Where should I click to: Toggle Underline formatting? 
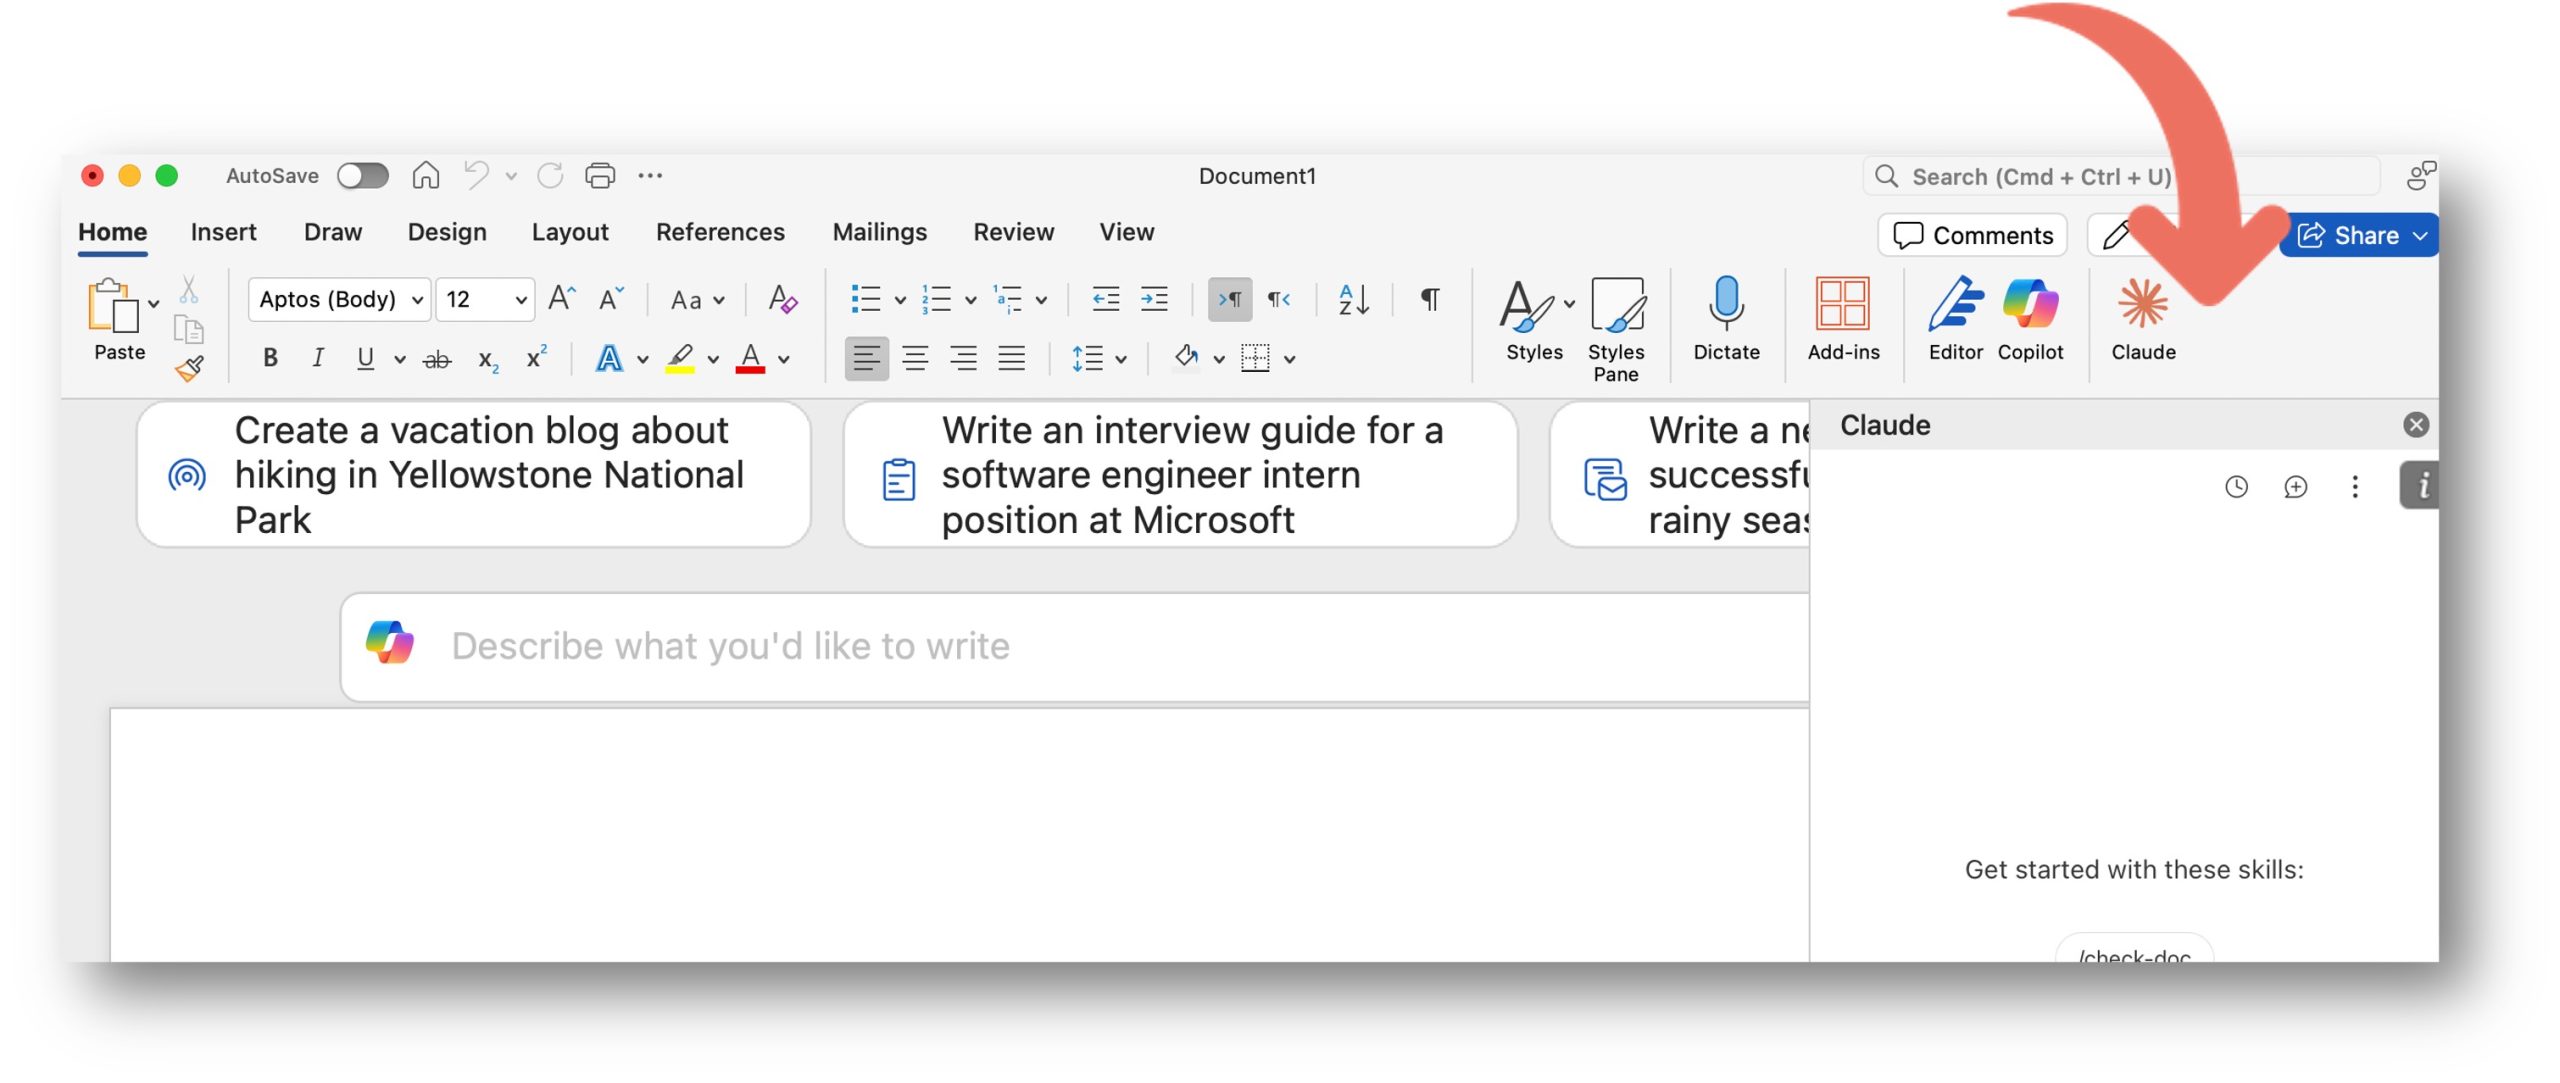(365, 358)
